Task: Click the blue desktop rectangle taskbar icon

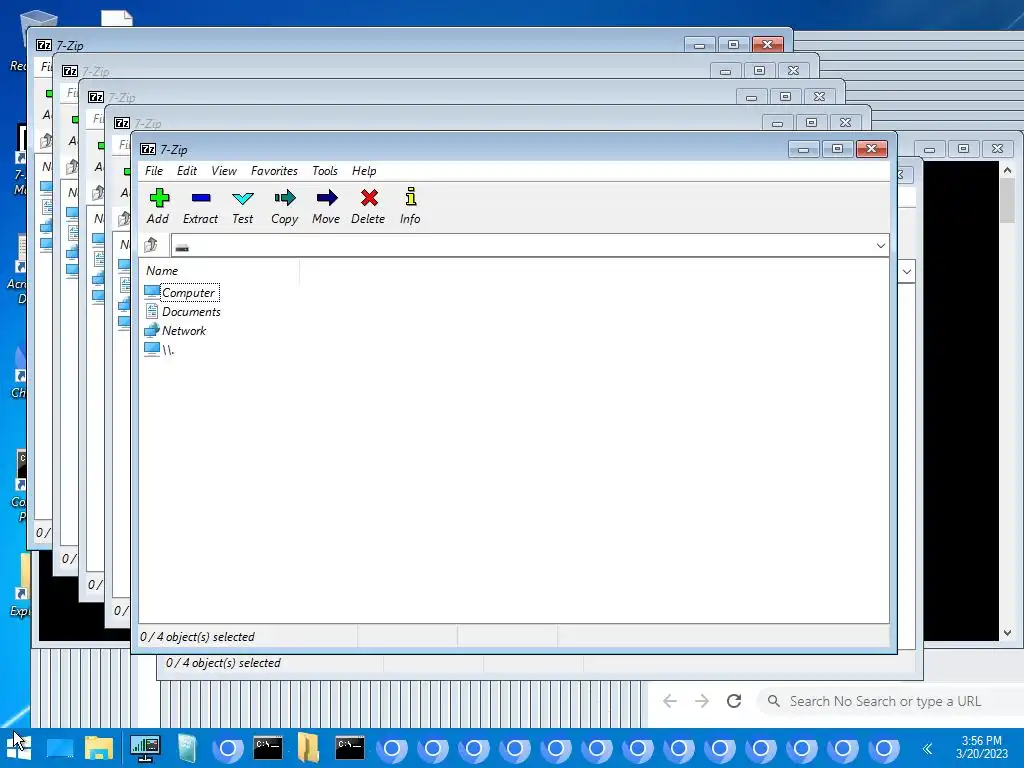Action: click(x=60, y=748)
